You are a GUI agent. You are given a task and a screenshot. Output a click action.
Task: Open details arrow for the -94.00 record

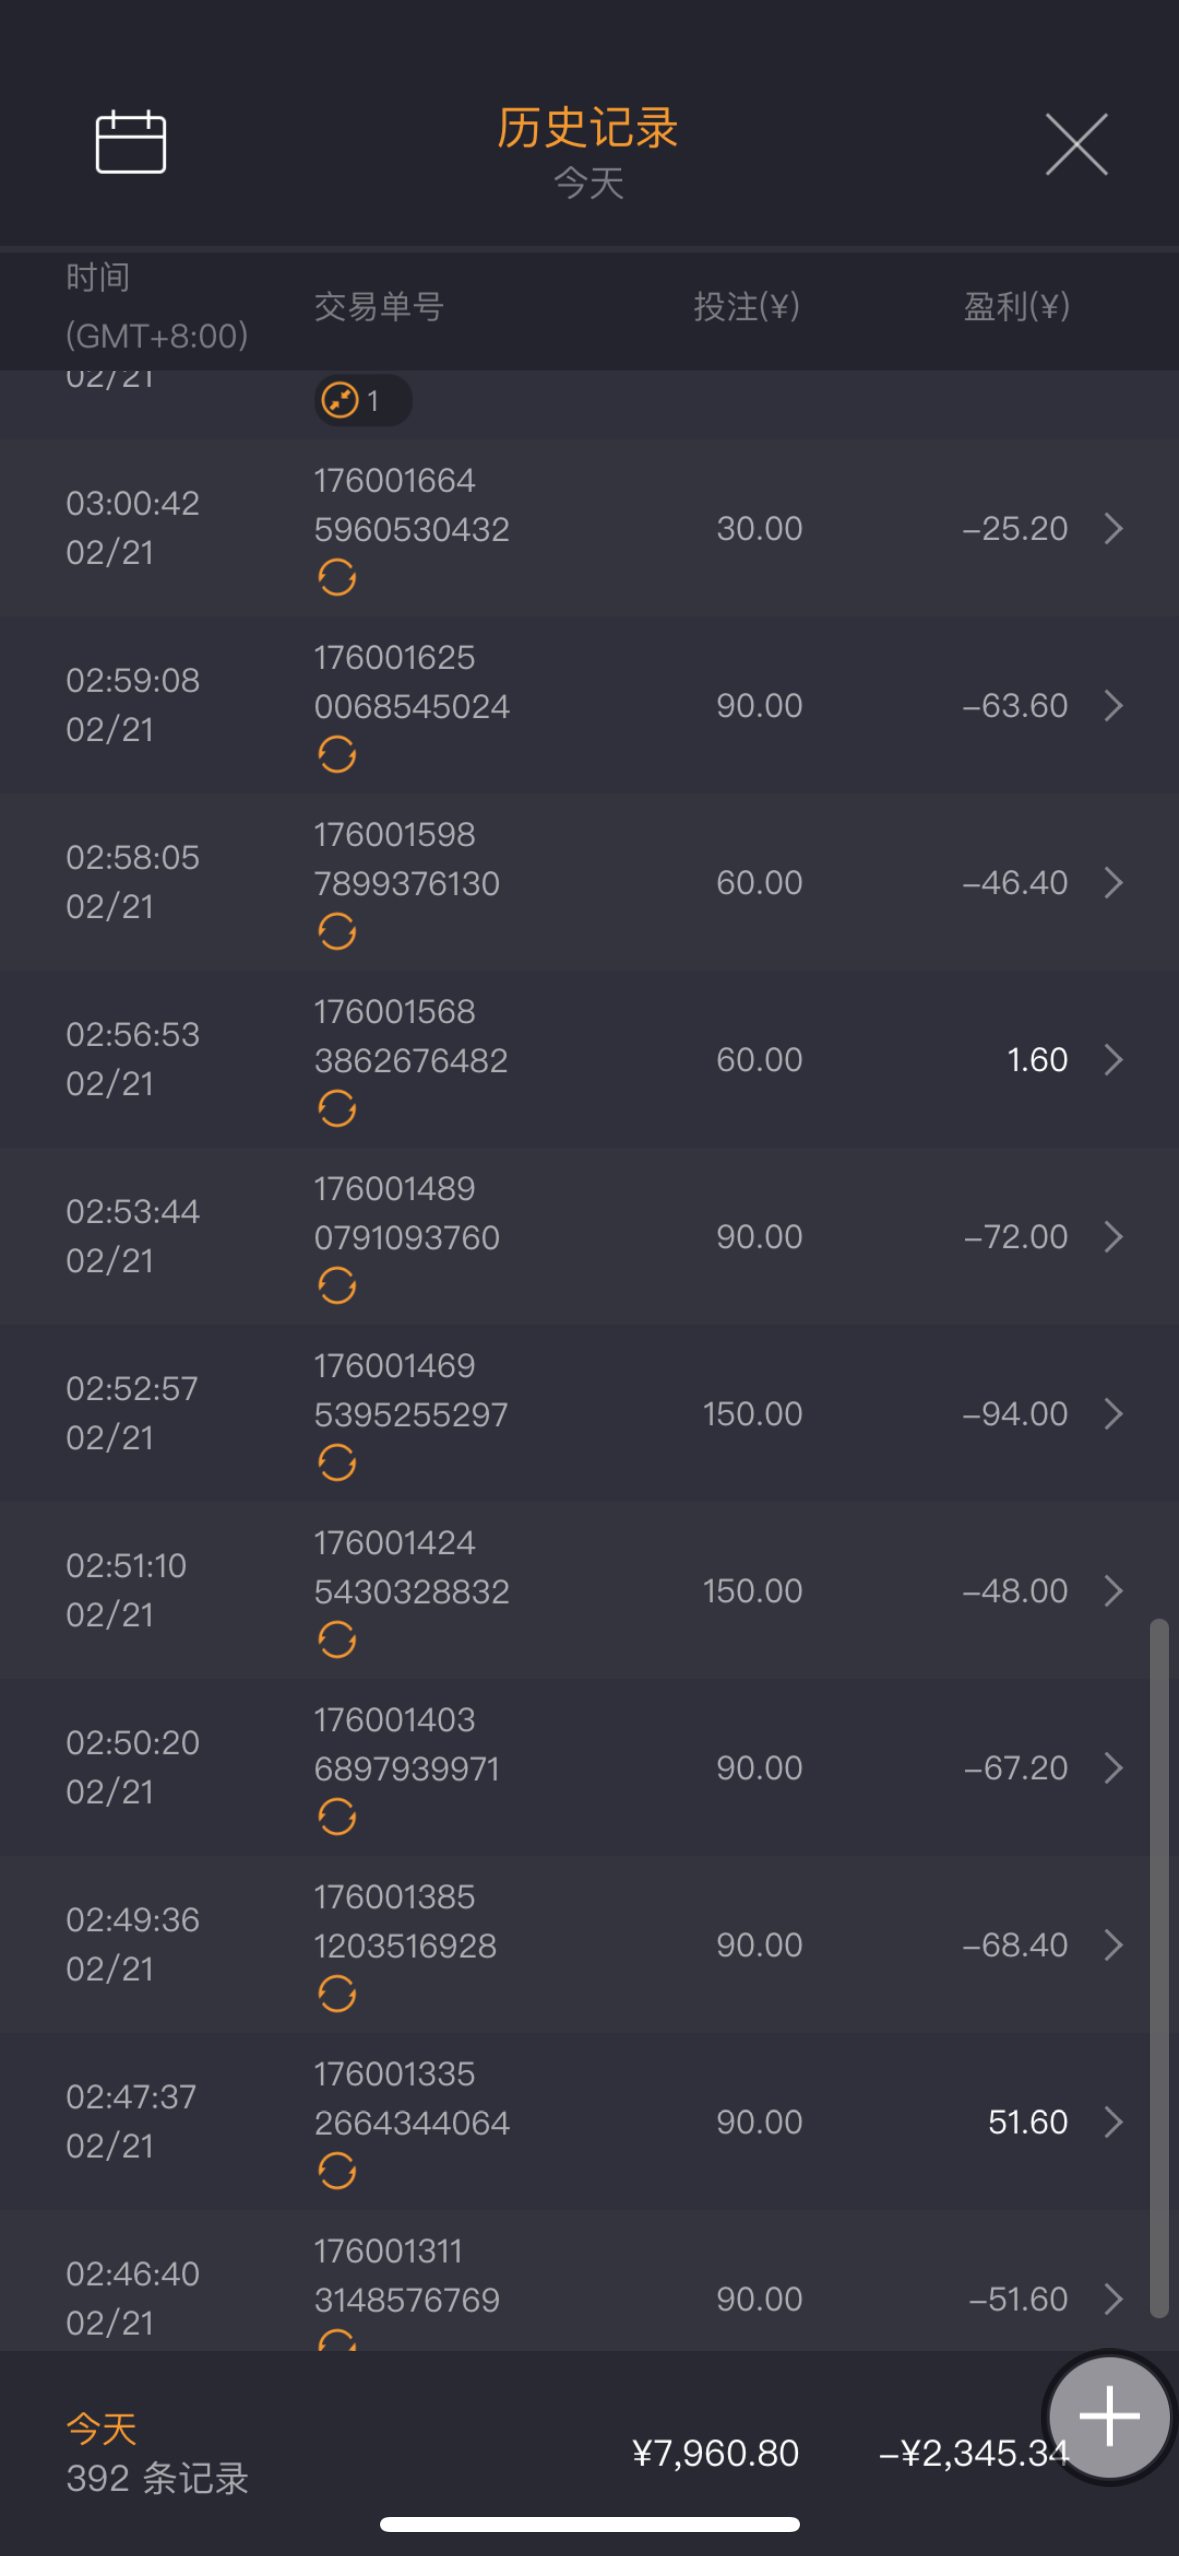pos(1113,1413)
